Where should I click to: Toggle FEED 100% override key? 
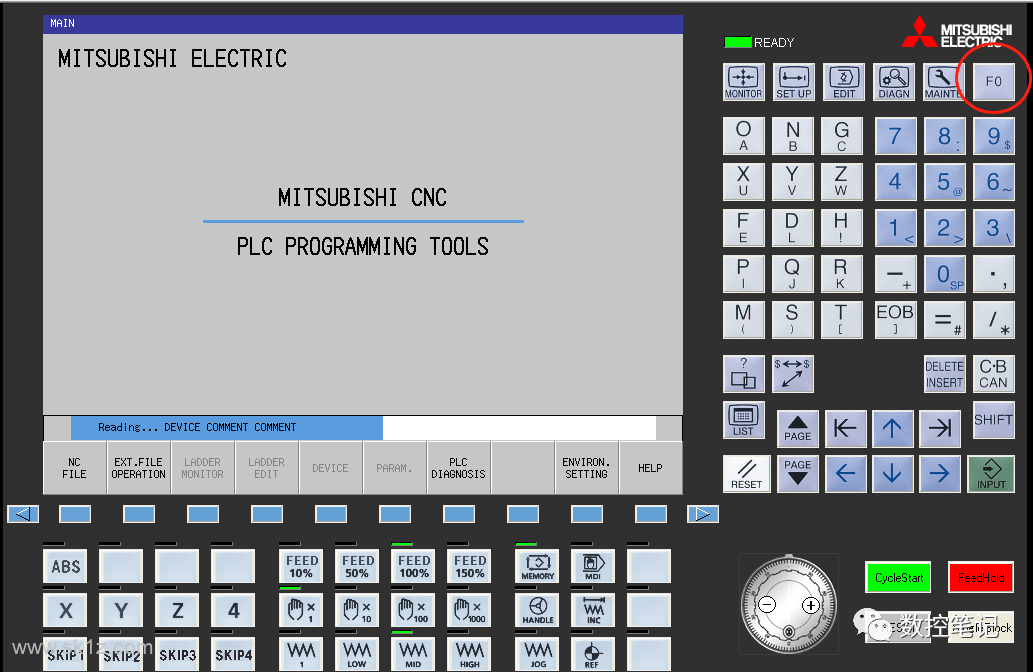(414, 566)
